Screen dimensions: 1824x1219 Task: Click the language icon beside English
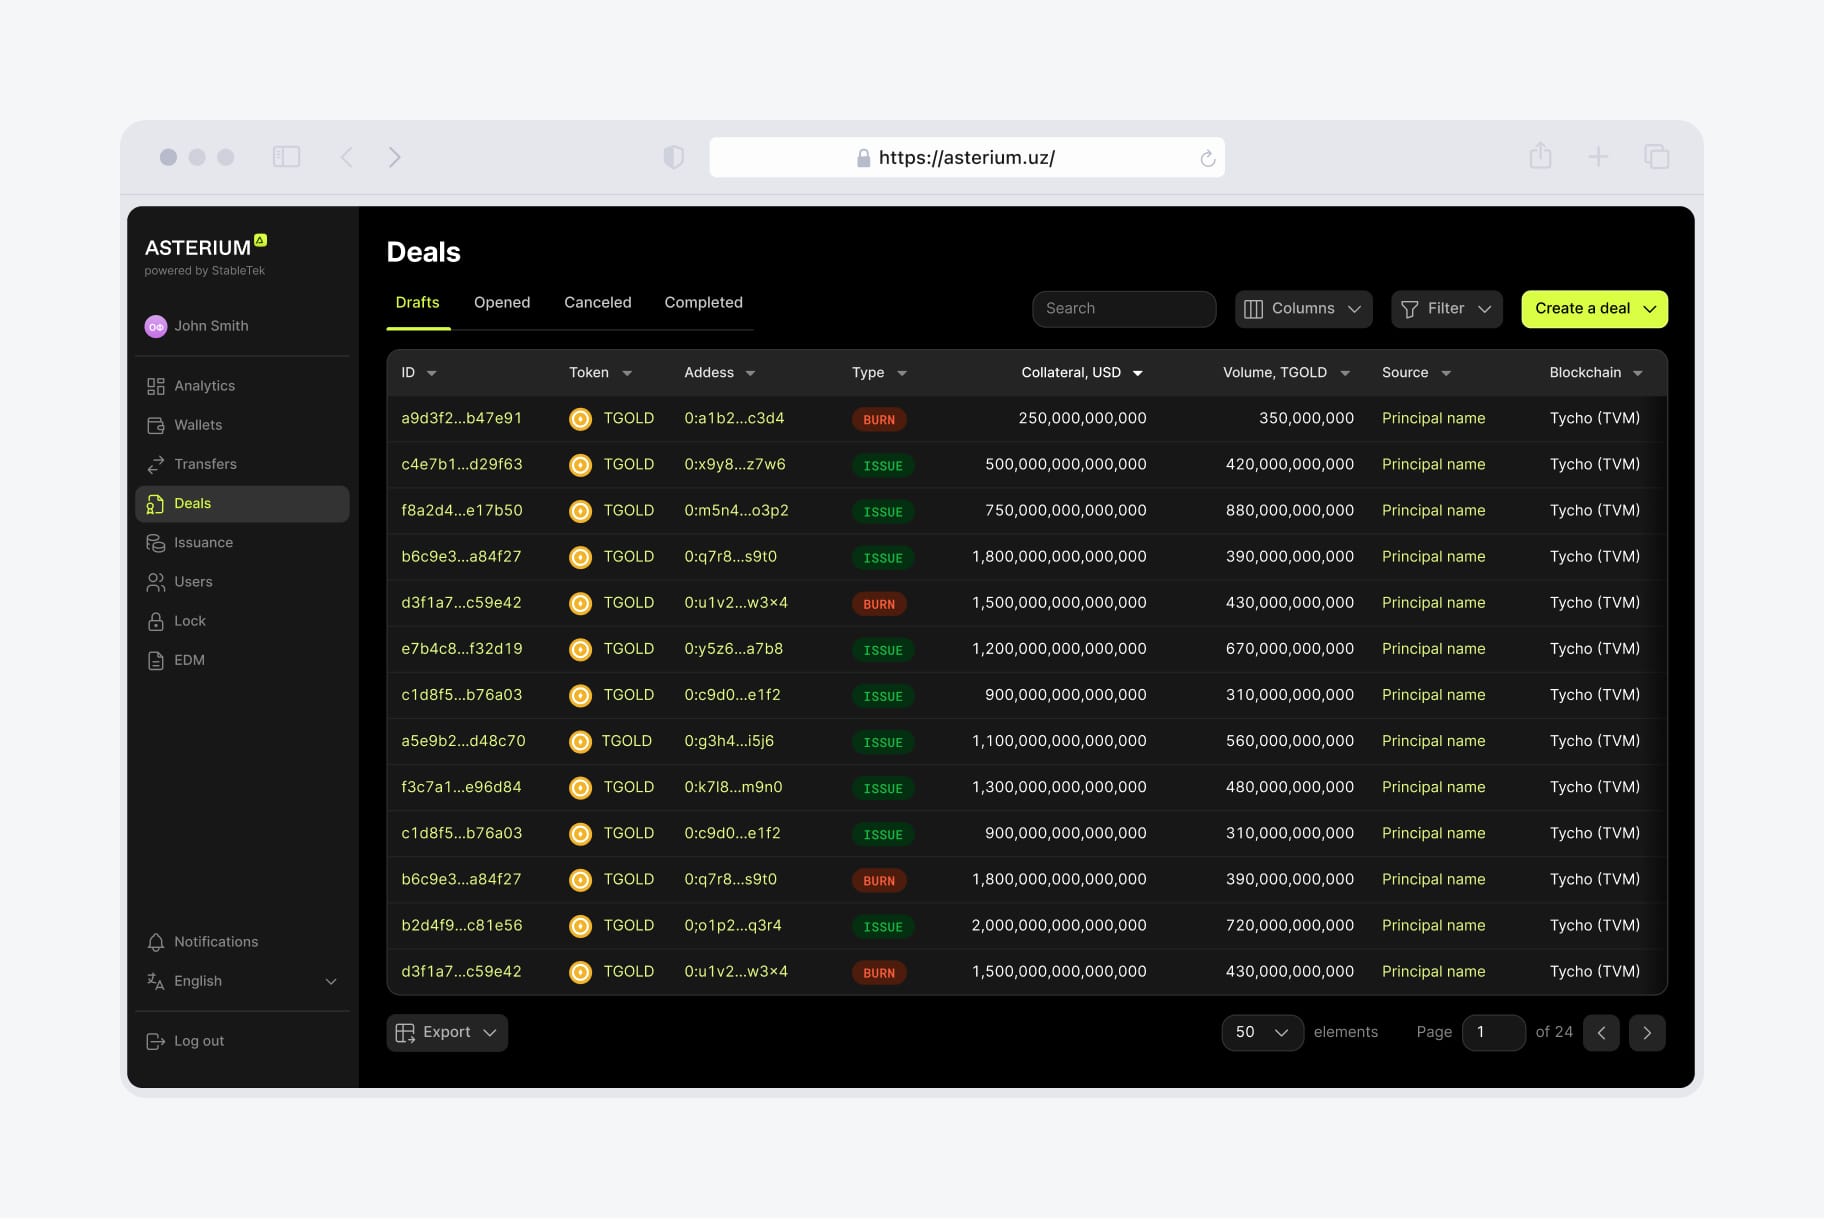click(x=156, y=981)
